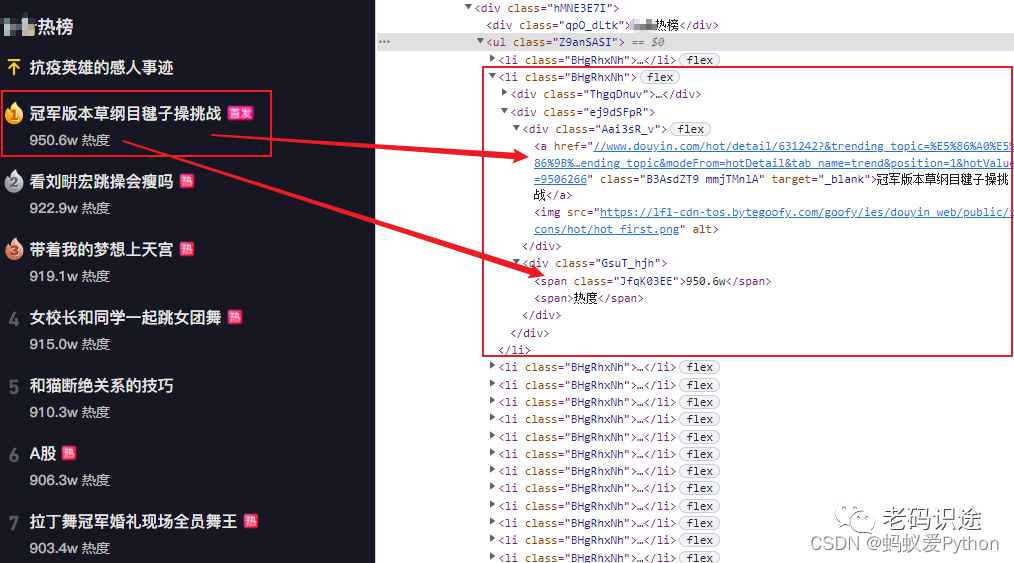Click rank number 7 in the hot list
Screen dimensions: 1014x563
tap(14, 522)
